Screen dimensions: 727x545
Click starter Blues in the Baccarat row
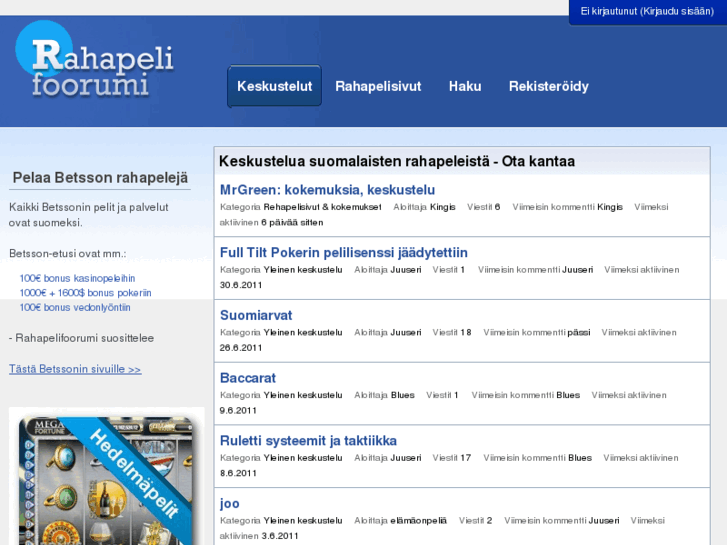point(402,395)
